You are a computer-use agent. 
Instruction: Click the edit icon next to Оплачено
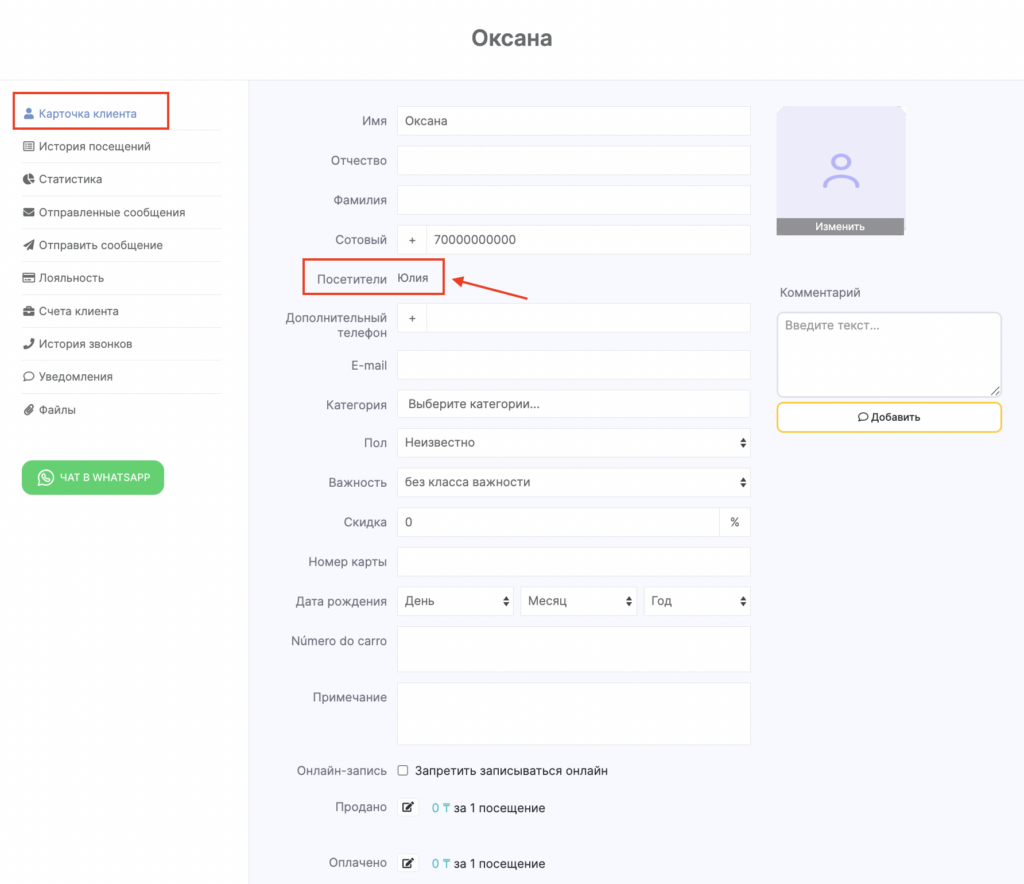[x=408, y=863]
